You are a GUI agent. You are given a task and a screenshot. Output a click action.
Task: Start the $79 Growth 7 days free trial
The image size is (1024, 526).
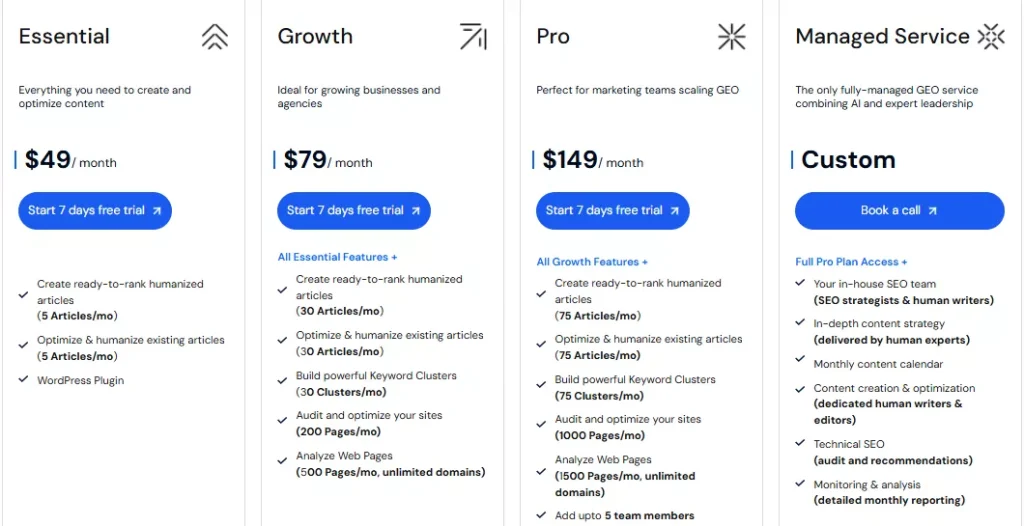(354, 211)
